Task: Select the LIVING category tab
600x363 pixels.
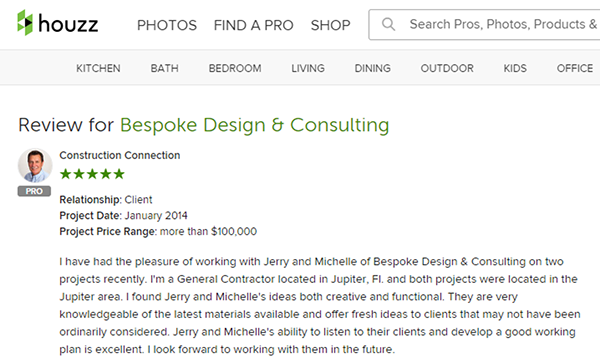Action: pos(308,68)
